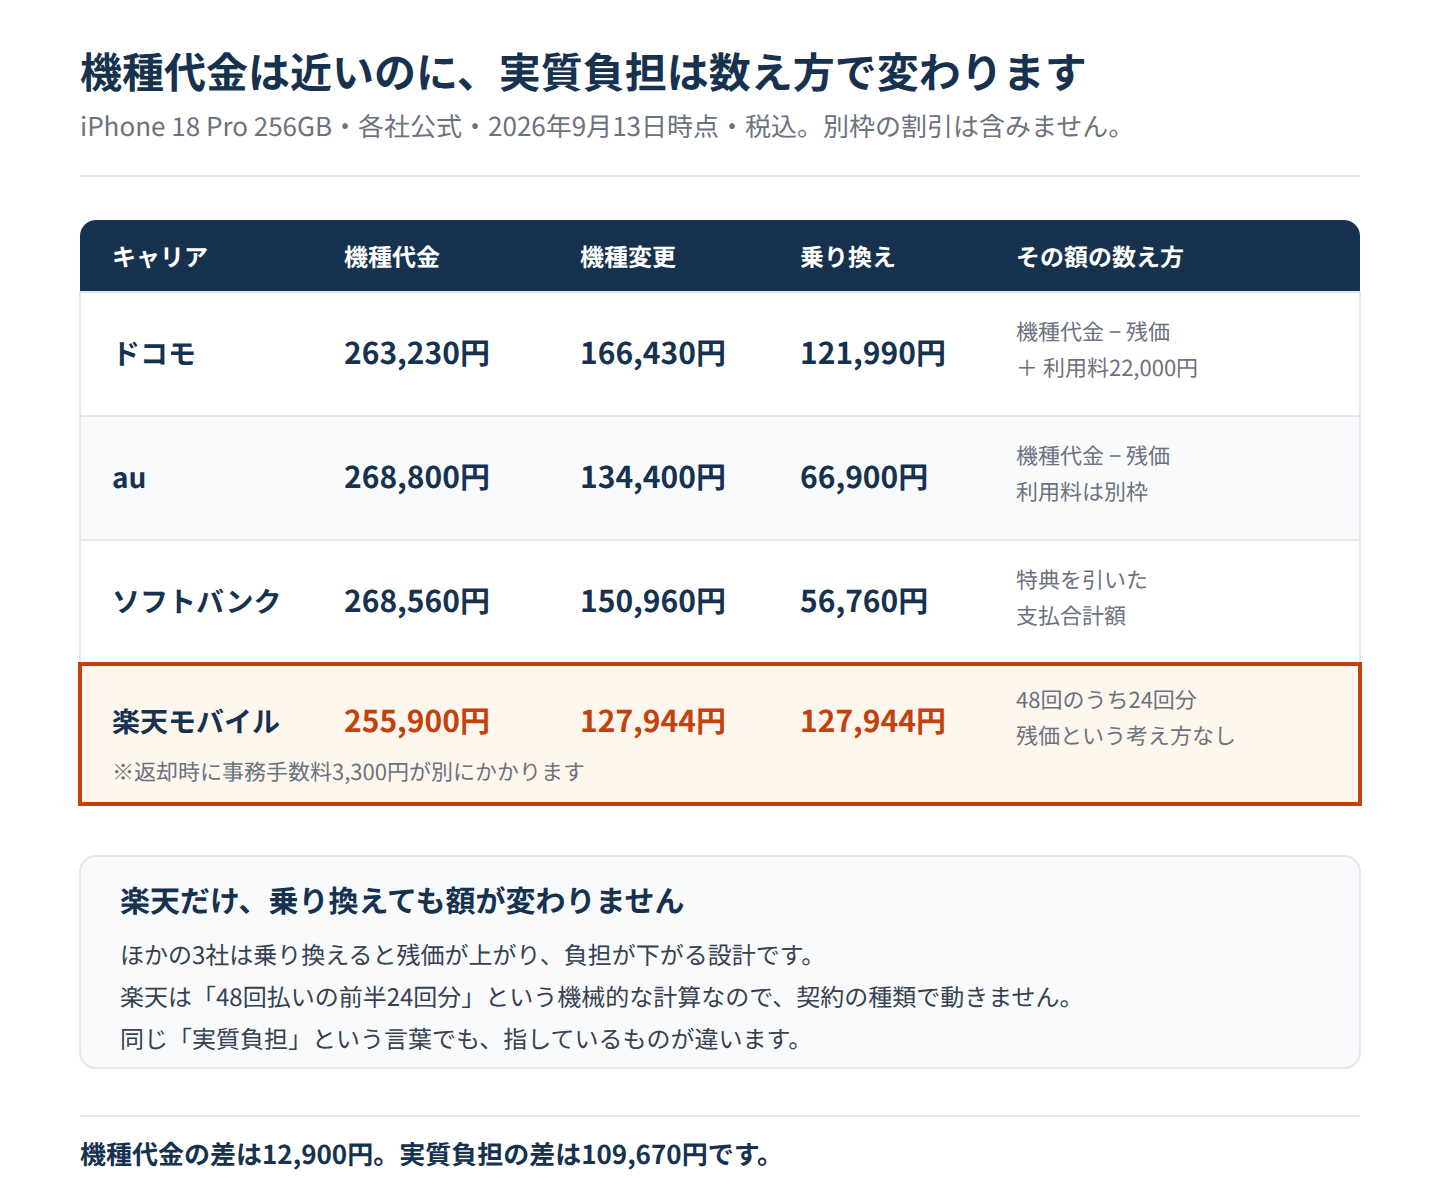
Task: Click 127,944円 in the 機種変更 column
Action: pyautogui.click(x=653, y=721)
